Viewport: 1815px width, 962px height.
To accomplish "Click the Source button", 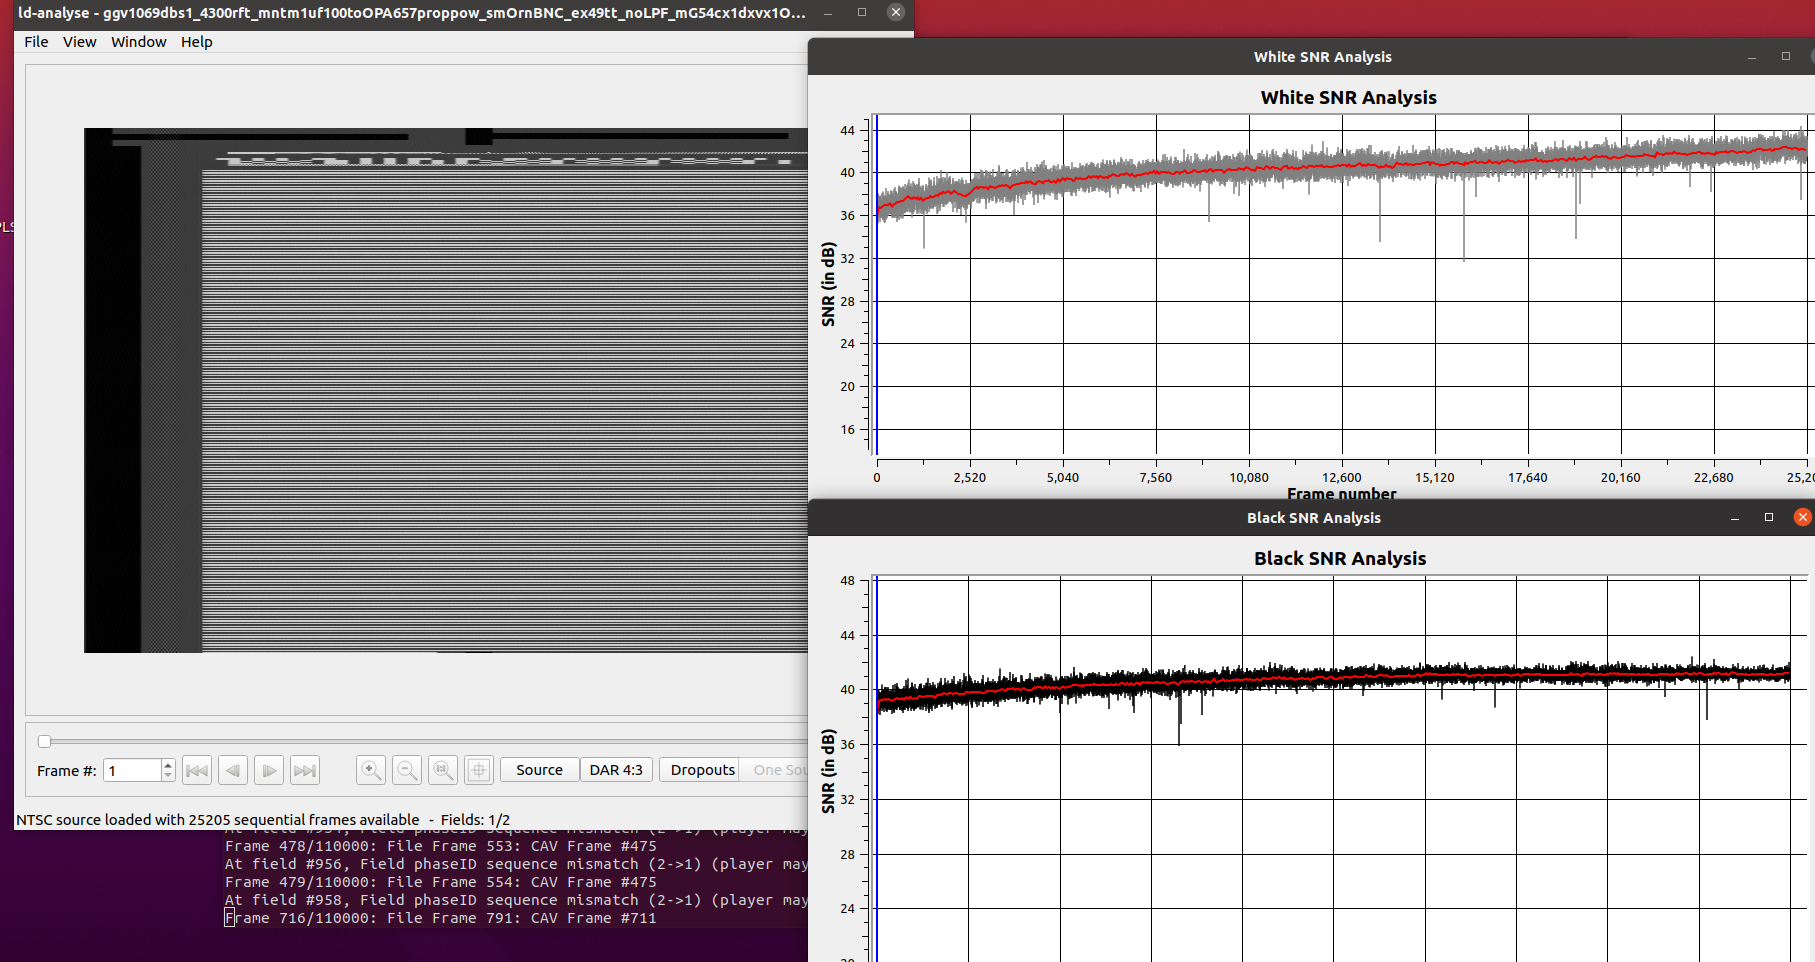I will [x=539, y=770].
